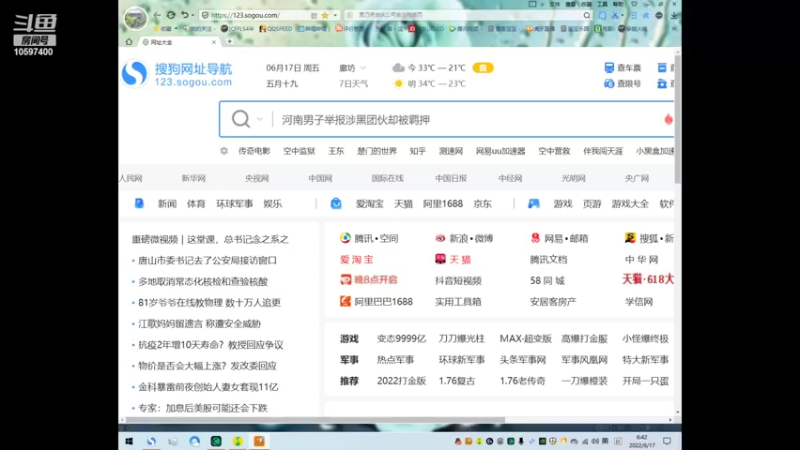Viewport: 800px width, 450px height.
Task: Open dropdown beside the bookmark star
Action: pyautogui.click(x=335, y=15)
